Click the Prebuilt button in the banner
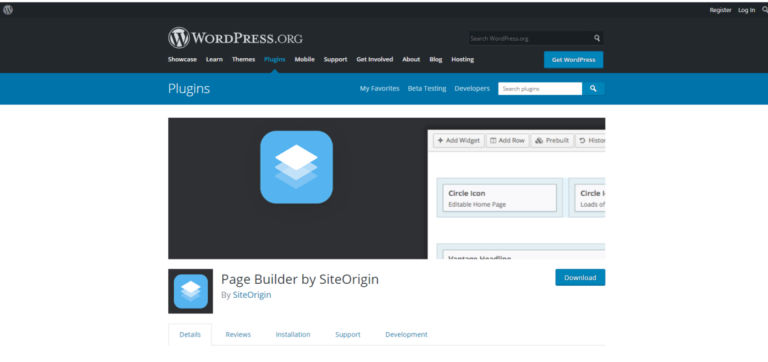The width and height of the screenshot is (768, 362). pos(552,141)
